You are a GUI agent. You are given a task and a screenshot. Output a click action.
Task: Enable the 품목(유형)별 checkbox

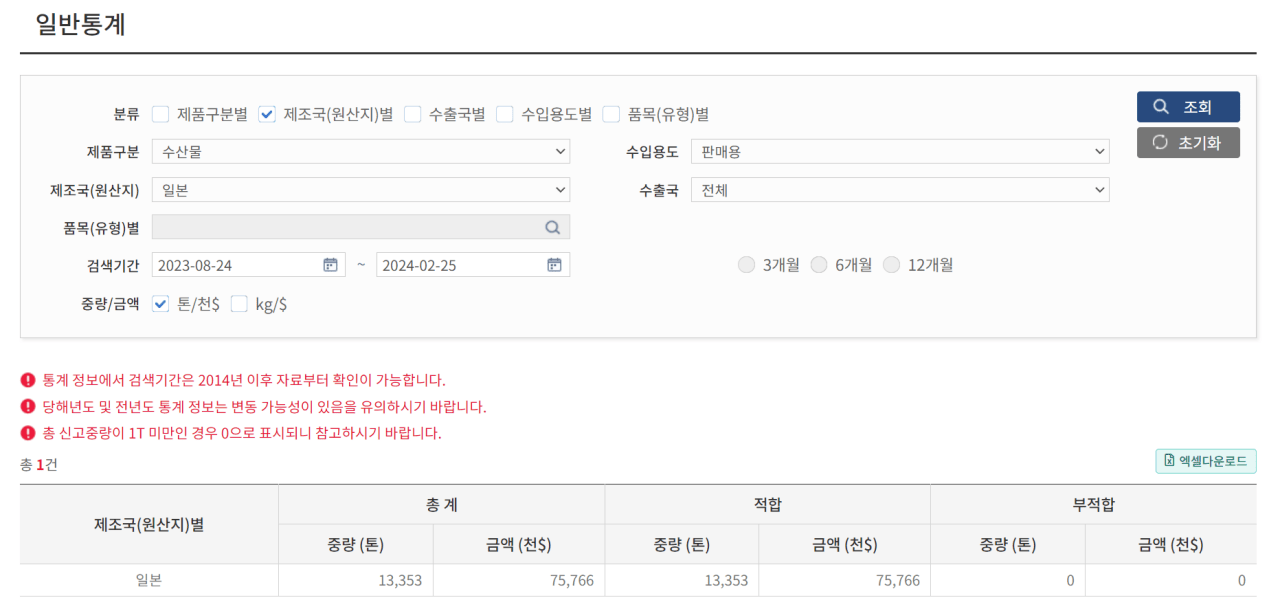click(612, 114)
